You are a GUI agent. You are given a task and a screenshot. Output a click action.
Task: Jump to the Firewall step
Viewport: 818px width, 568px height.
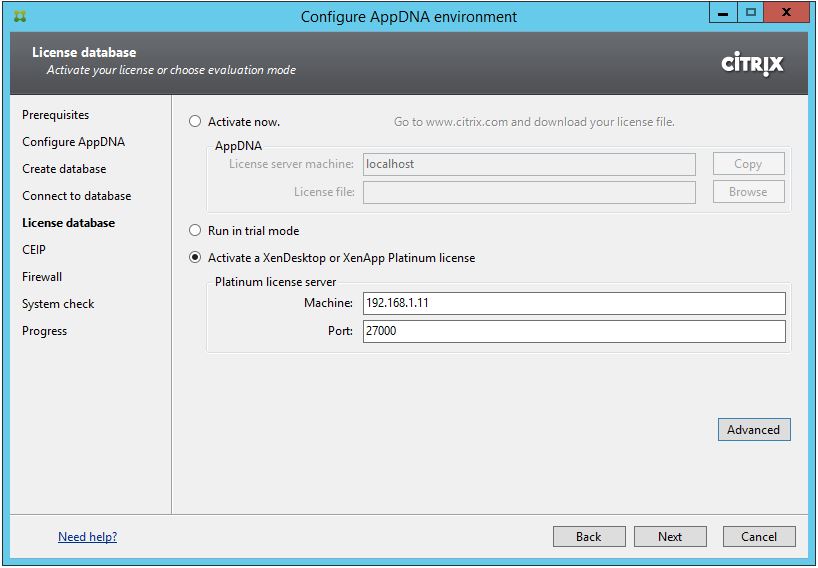[x=42, y=277]
